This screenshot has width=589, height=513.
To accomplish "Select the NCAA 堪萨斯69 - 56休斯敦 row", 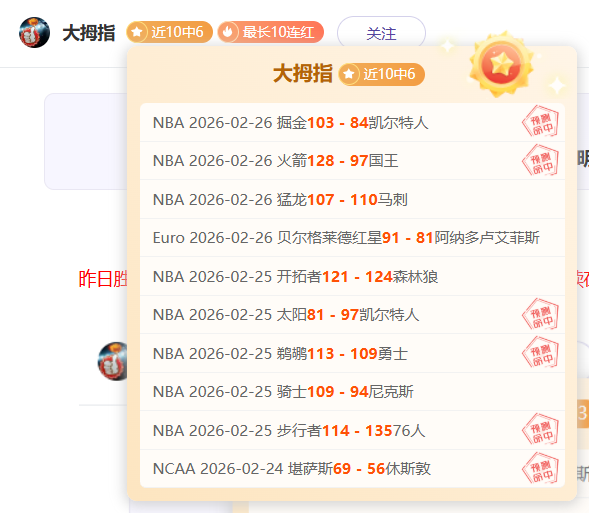I will pyautogui.click(x=352, y=469).
